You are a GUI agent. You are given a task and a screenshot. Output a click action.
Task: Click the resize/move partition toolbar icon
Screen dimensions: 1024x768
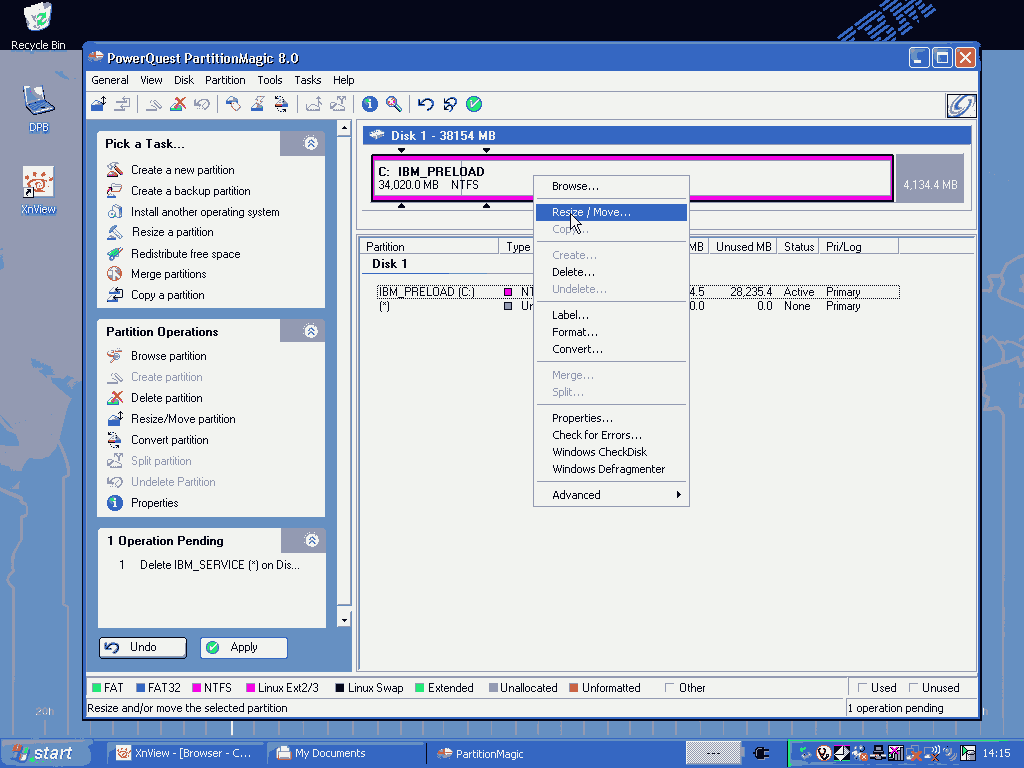[x=98, y=104]
